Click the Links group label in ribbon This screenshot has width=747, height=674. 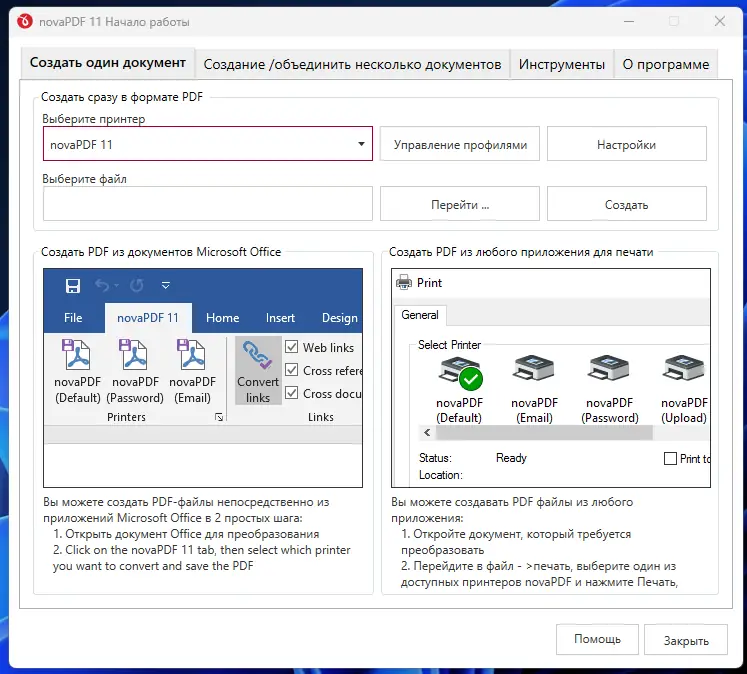[321, 417]
